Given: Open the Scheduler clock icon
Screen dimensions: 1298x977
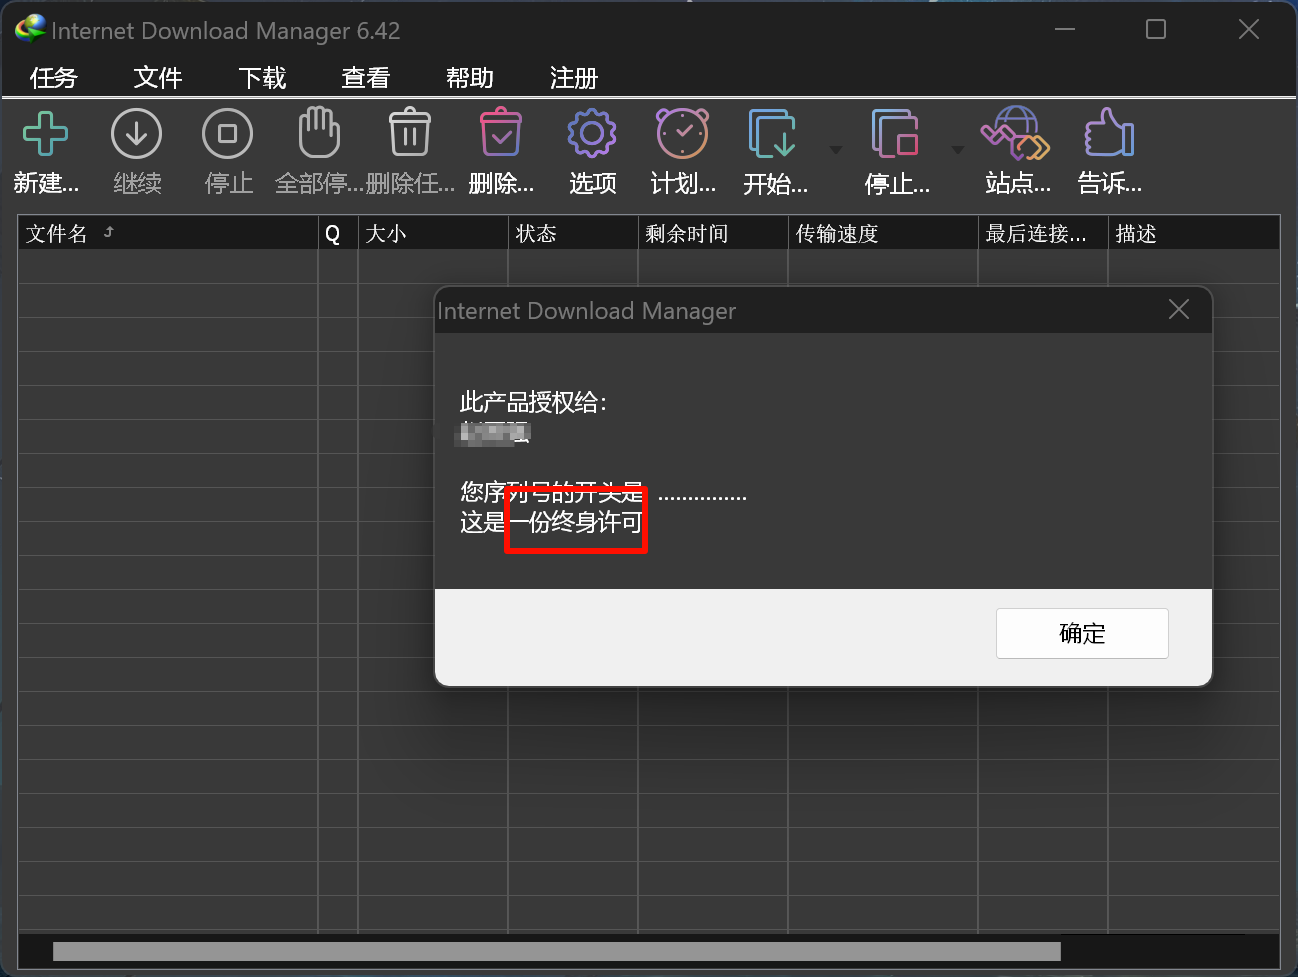Looking at the screenshot, I should tap(683, 133).
